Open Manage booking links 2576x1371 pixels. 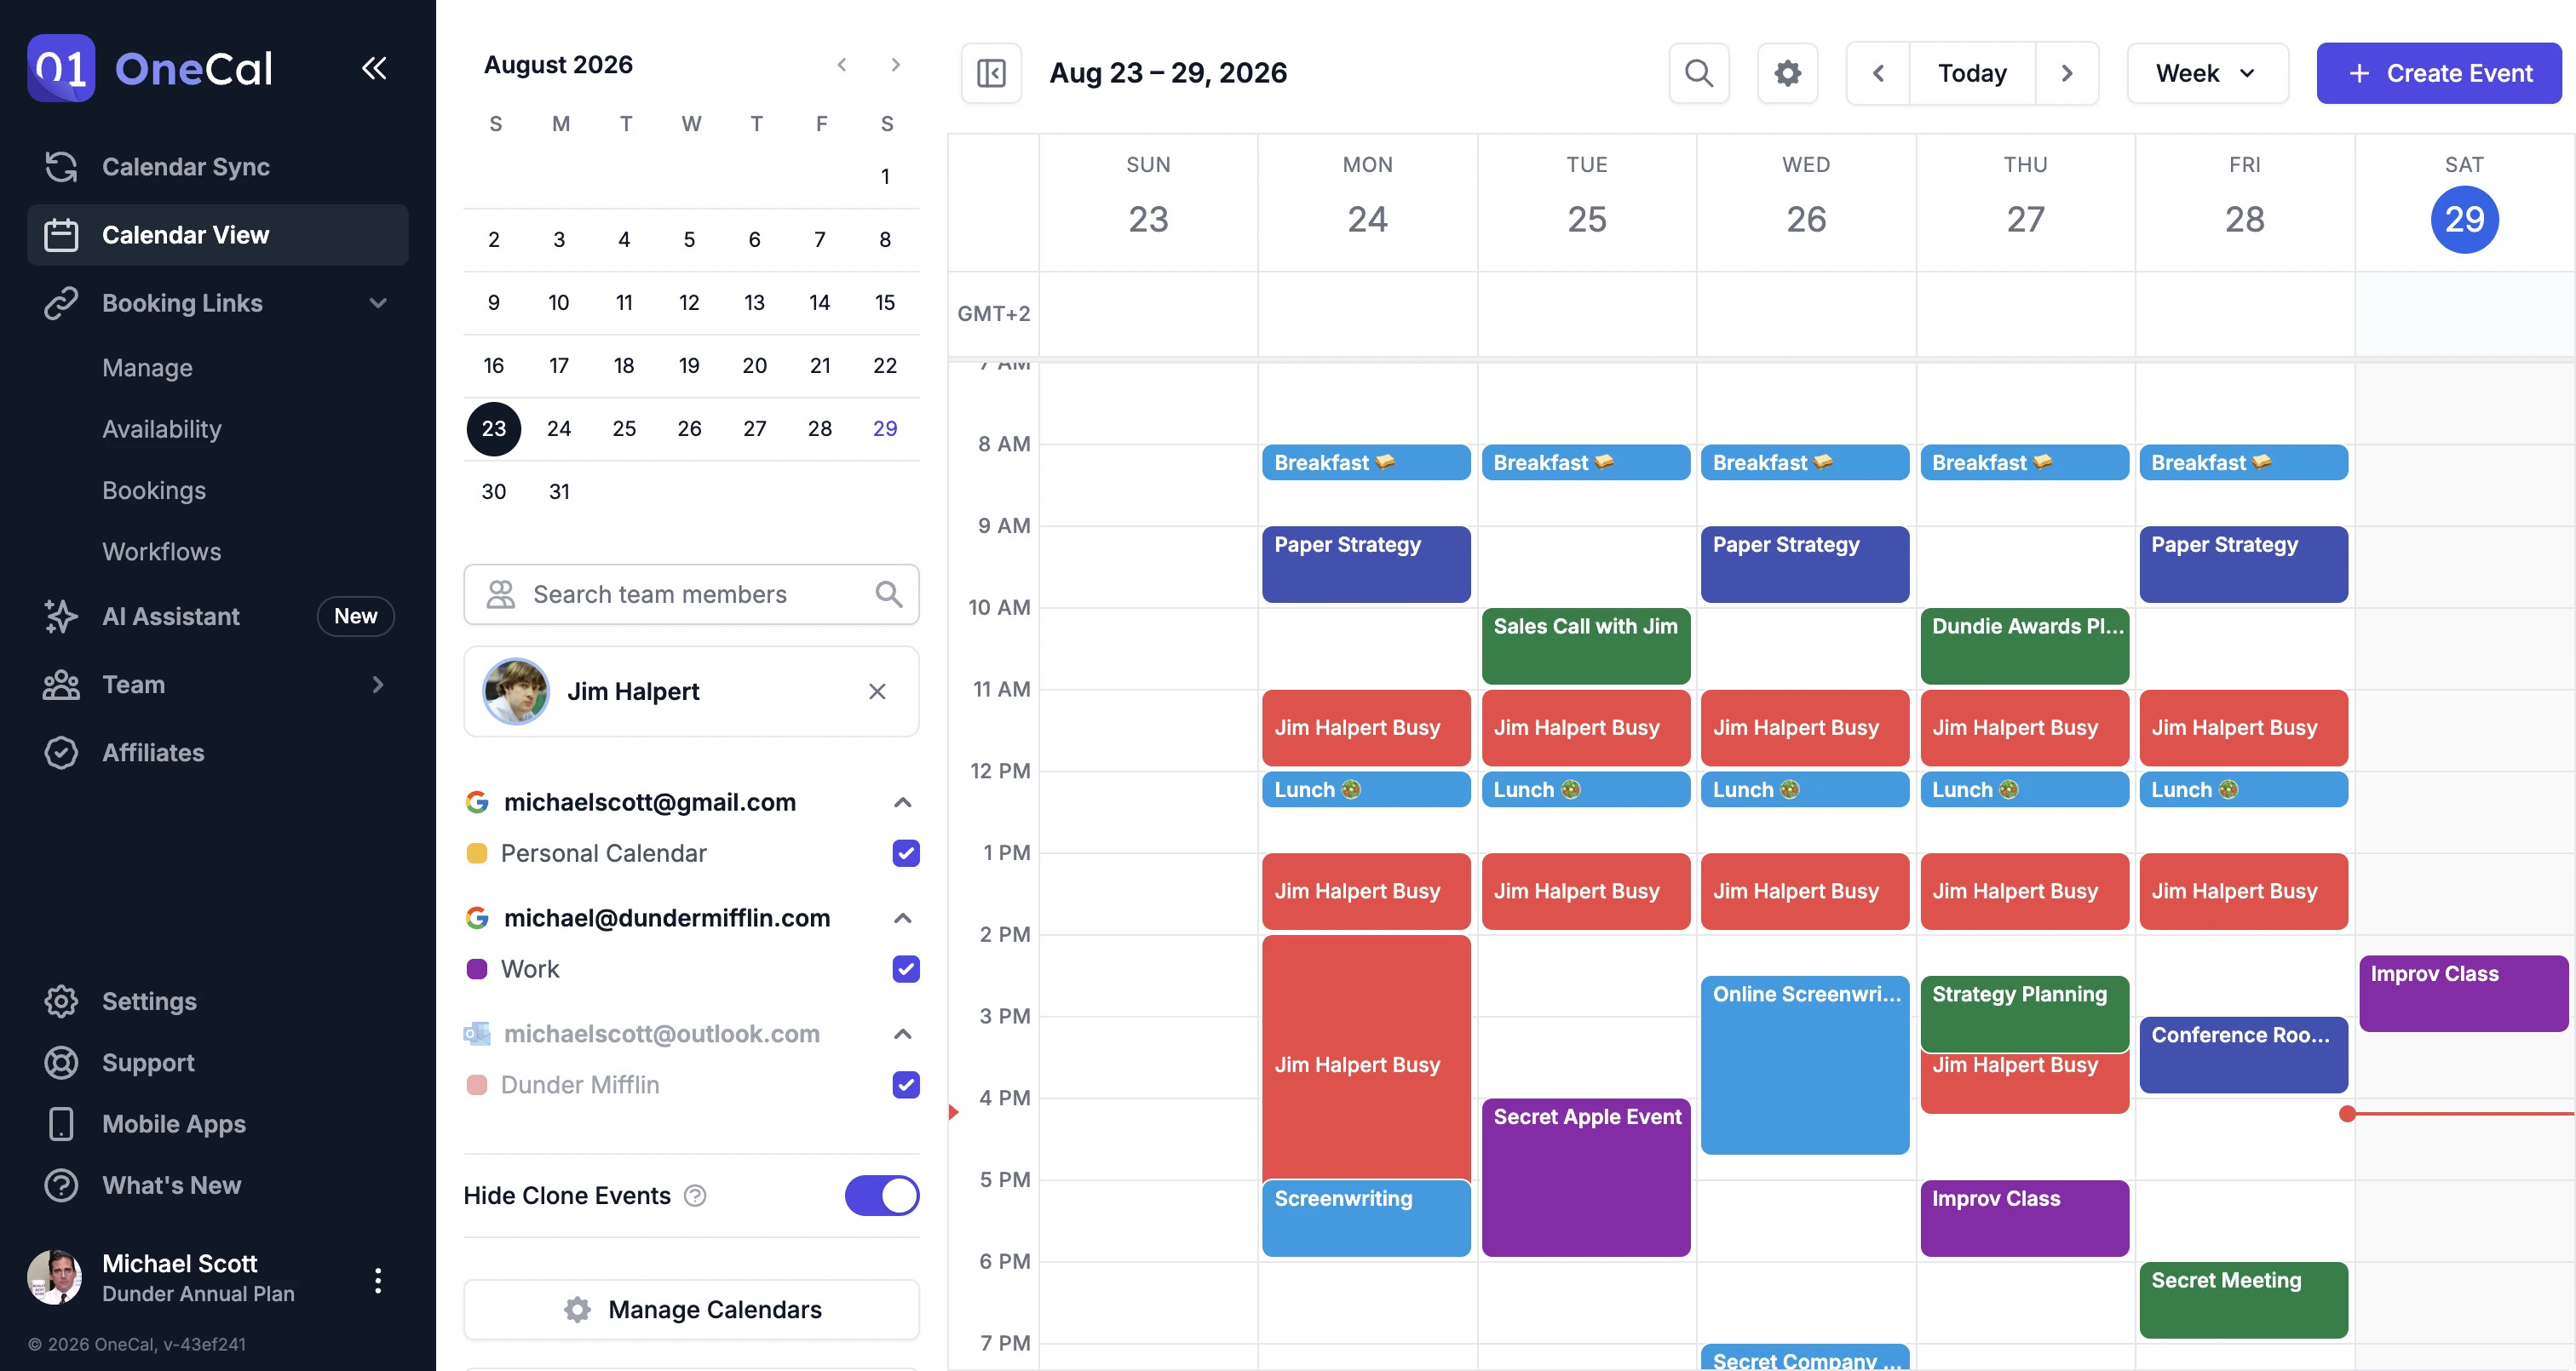[147, 368]
